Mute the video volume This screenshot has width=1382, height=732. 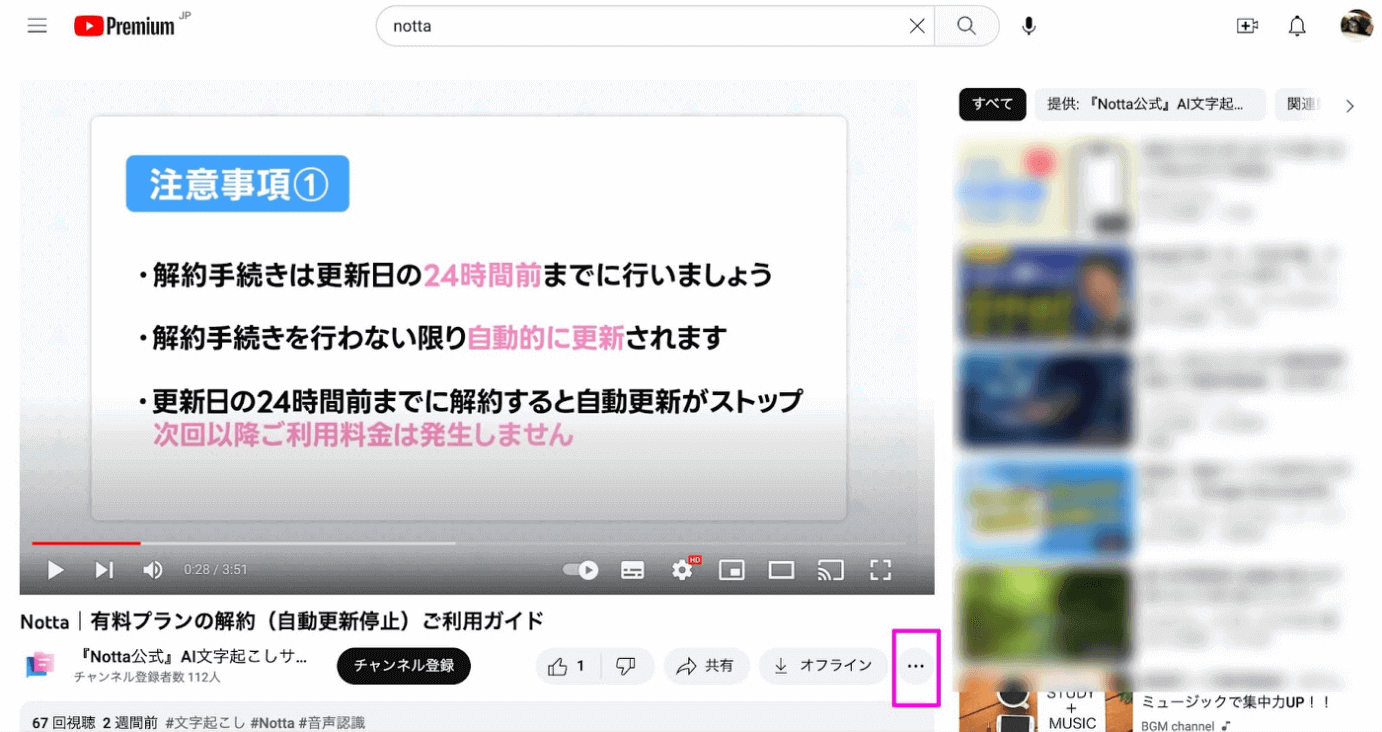[x=152, y=570]
